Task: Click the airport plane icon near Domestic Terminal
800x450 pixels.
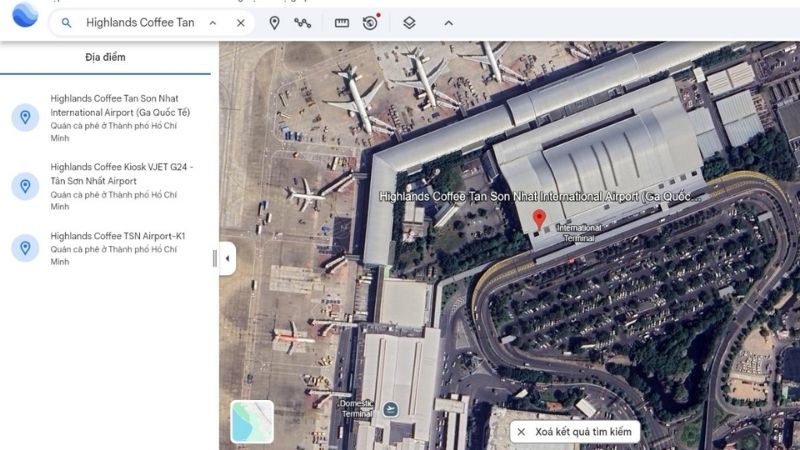Action: 391,409
